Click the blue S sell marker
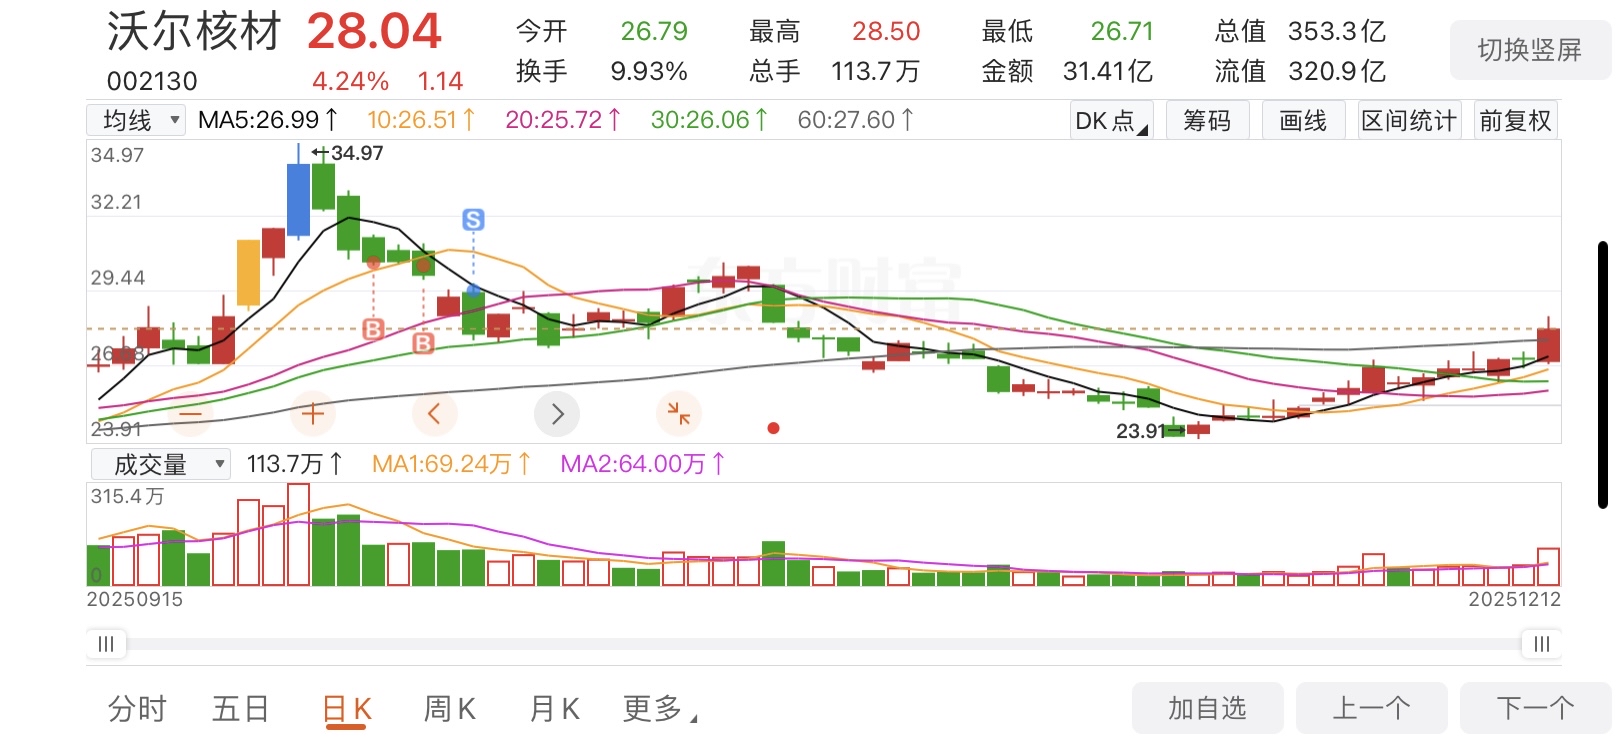The width and height of the screenshot is (1624, 750). point(473,220)
